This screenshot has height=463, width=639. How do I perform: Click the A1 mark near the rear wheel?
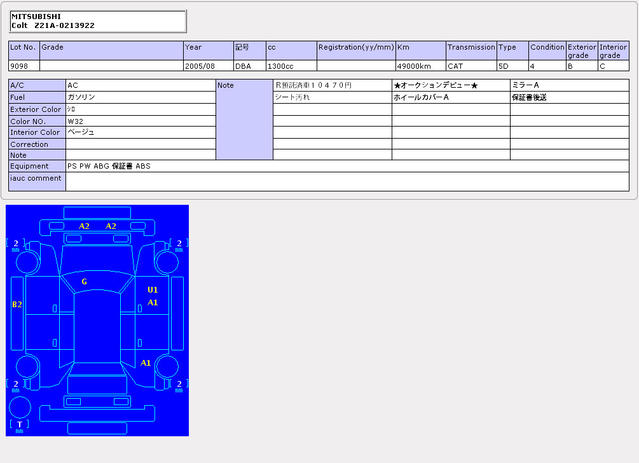pyautogui.click(x=146, y=362)
